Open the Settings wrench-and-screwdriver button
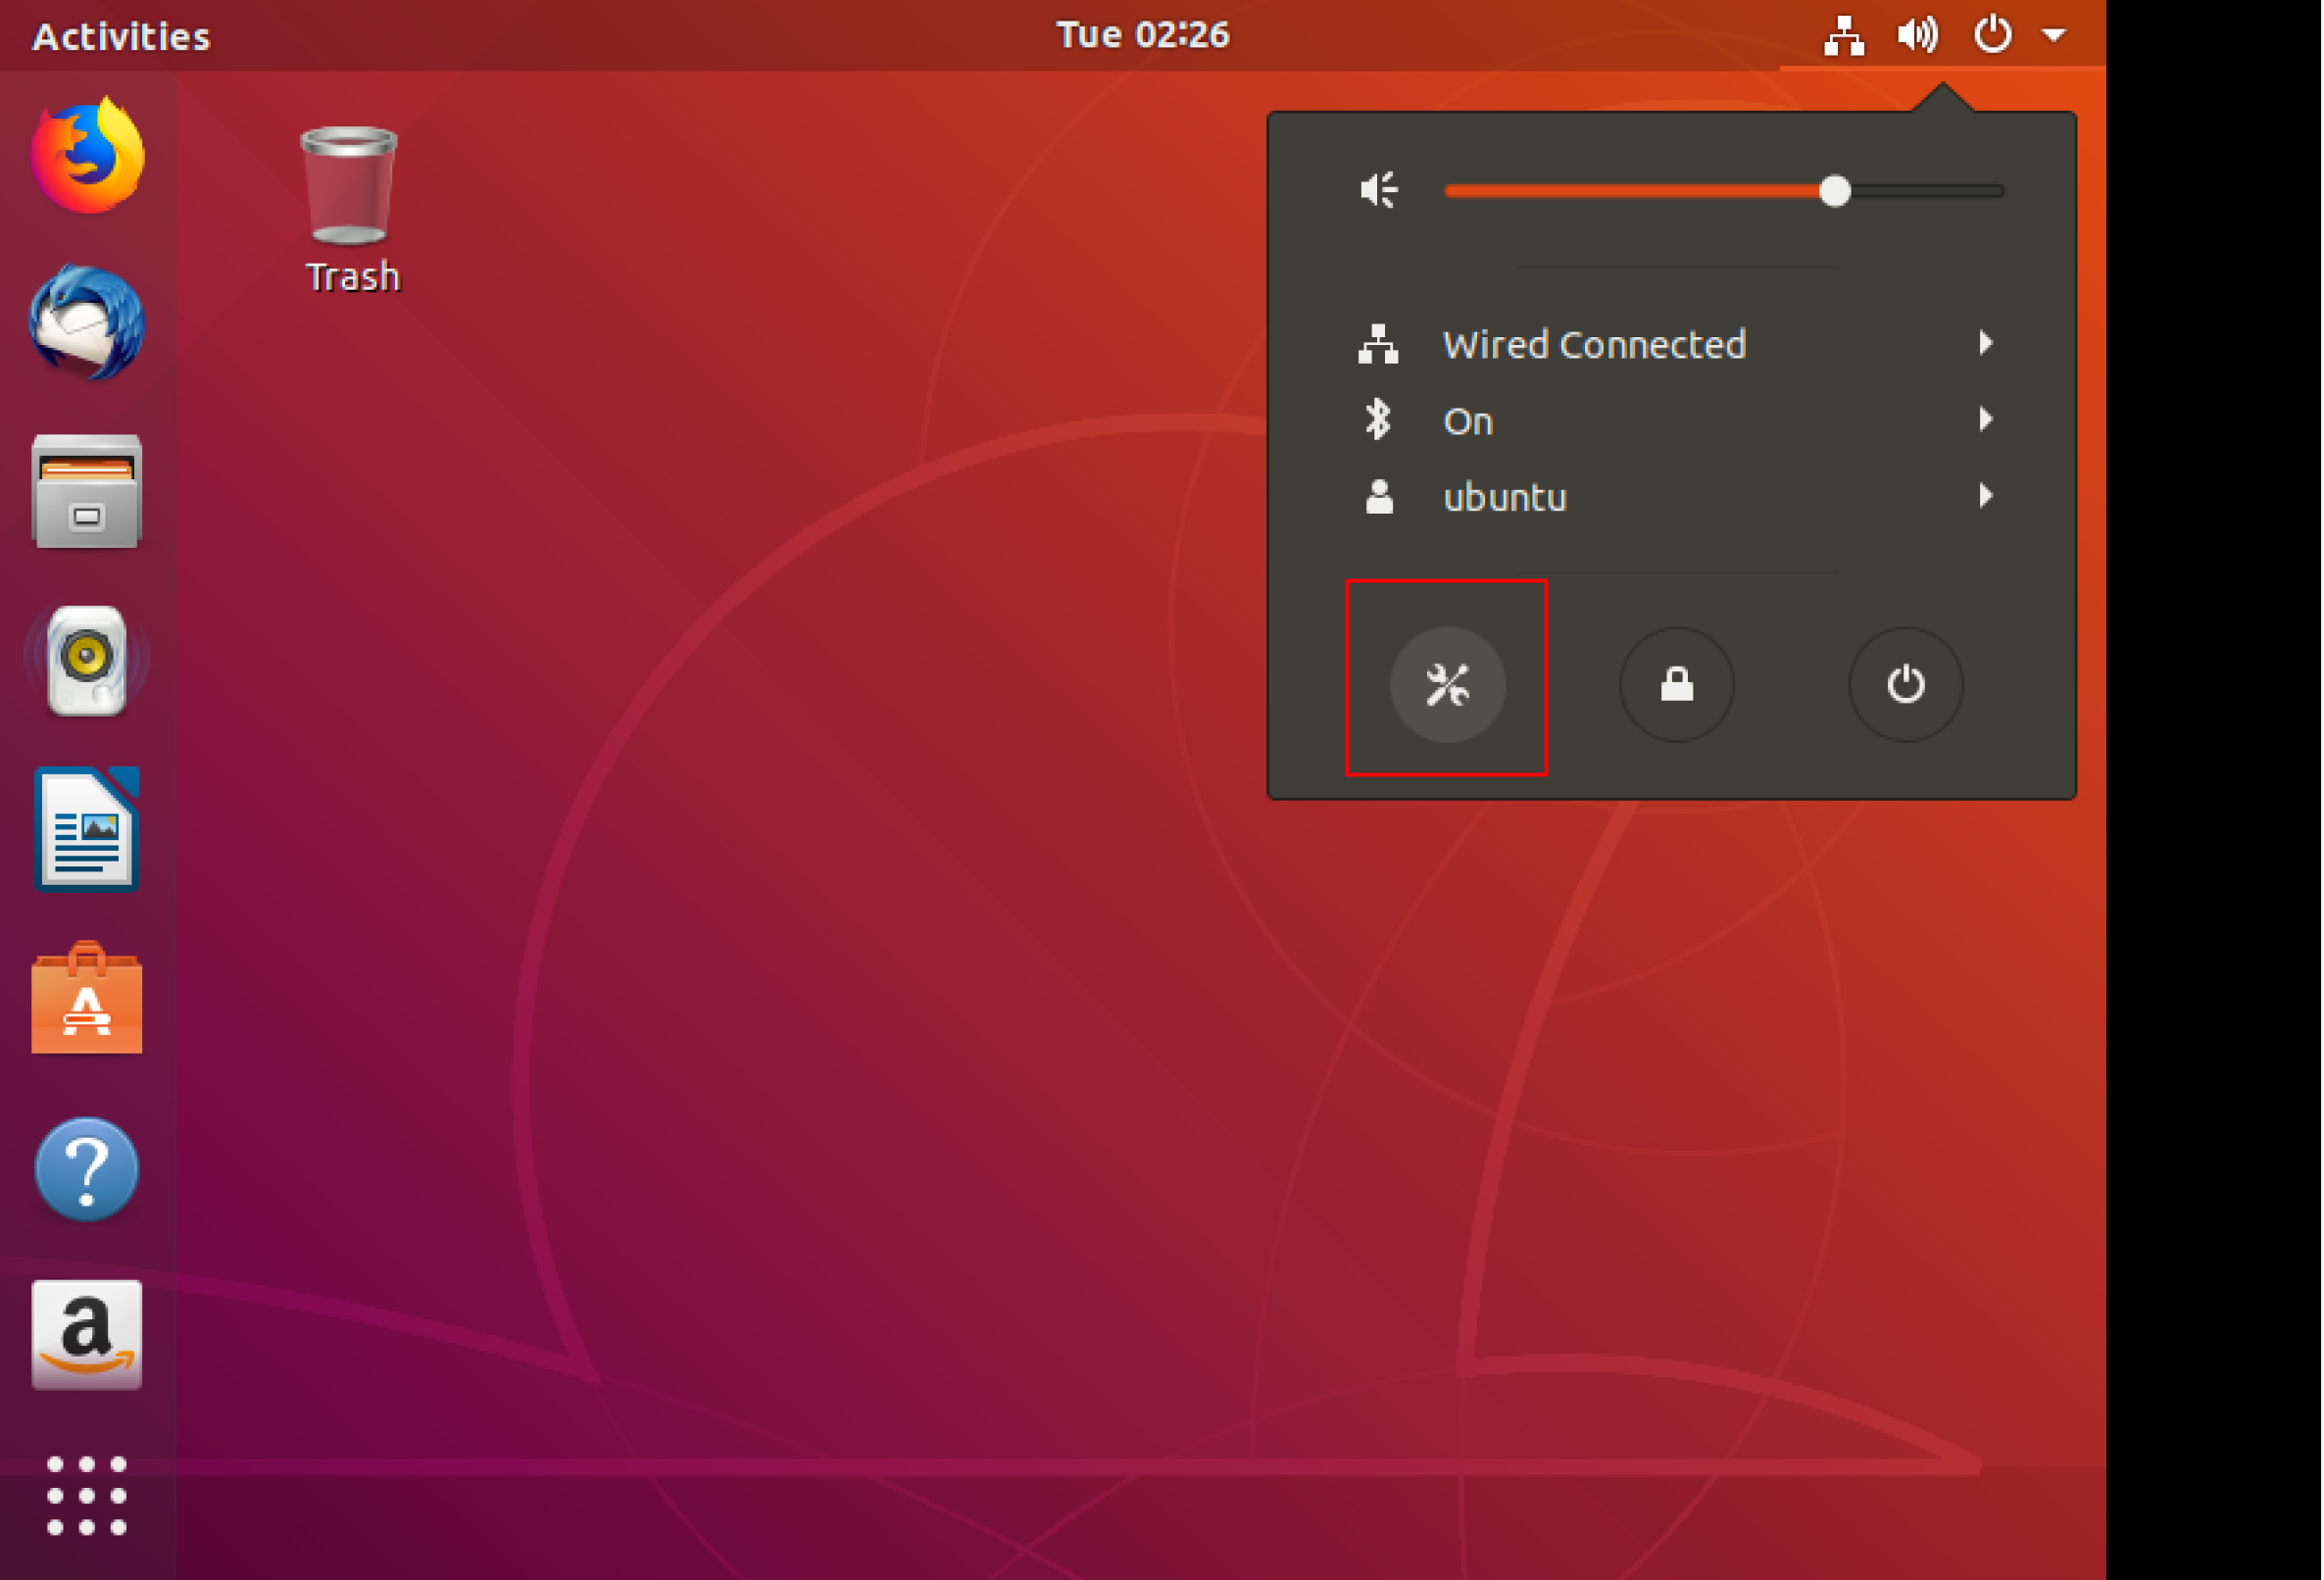 point(1447,685)
